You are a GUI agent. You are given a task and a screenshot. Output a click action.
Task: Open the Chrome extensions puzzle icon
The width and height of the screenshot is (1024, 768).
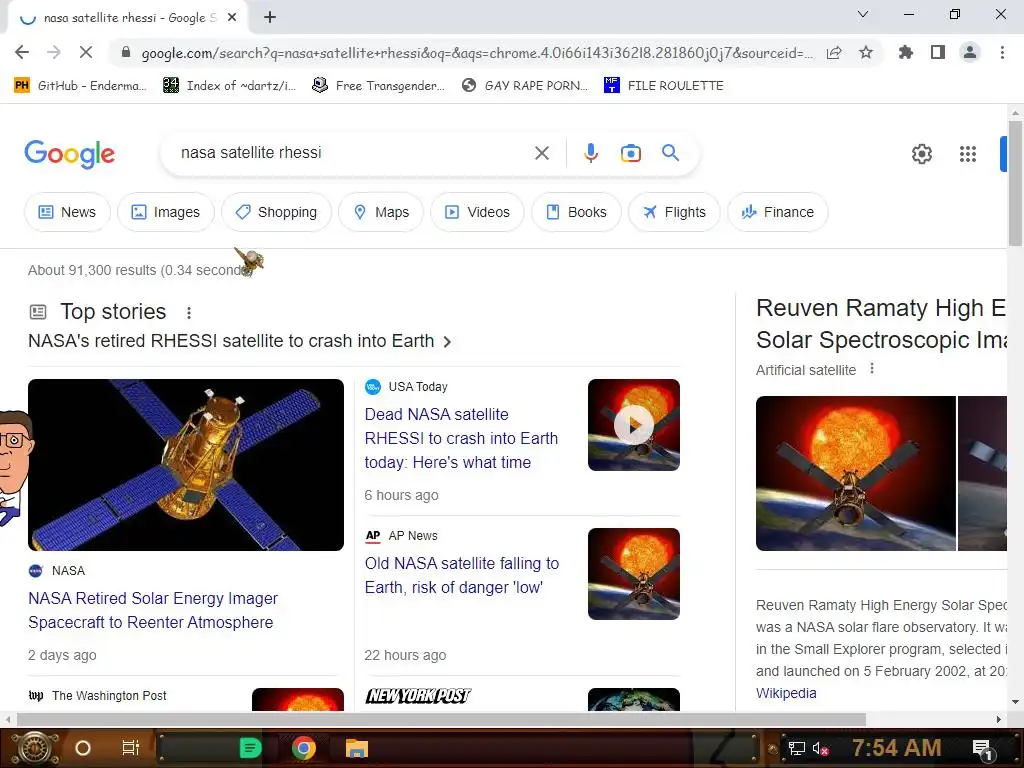pos(905,52)
